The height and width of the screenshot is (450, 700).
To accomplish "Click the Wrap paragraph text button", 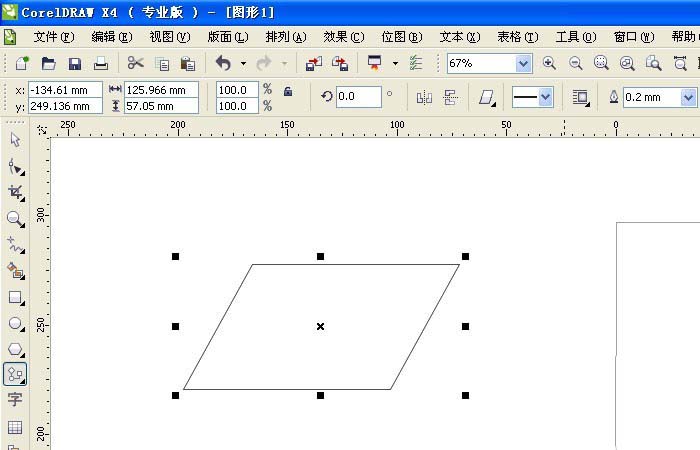I will (x=580, y=97).
